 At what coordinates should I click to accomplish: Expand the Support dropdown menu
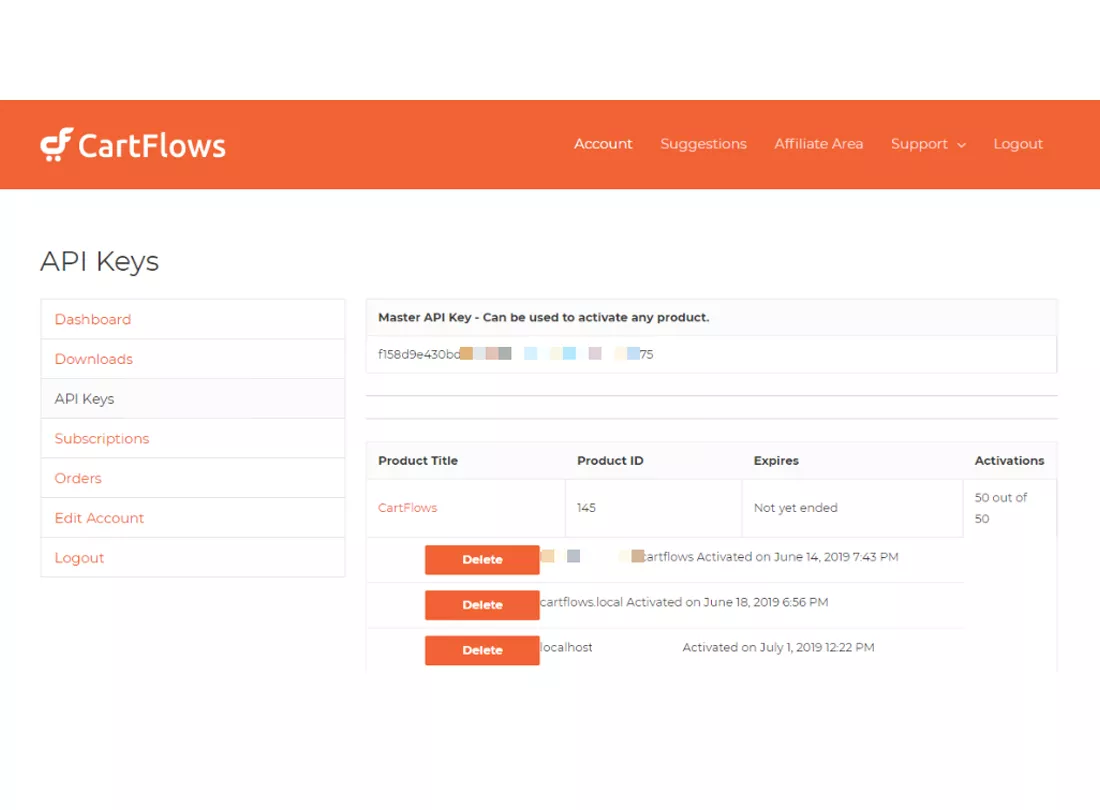[x=919, y=144]
